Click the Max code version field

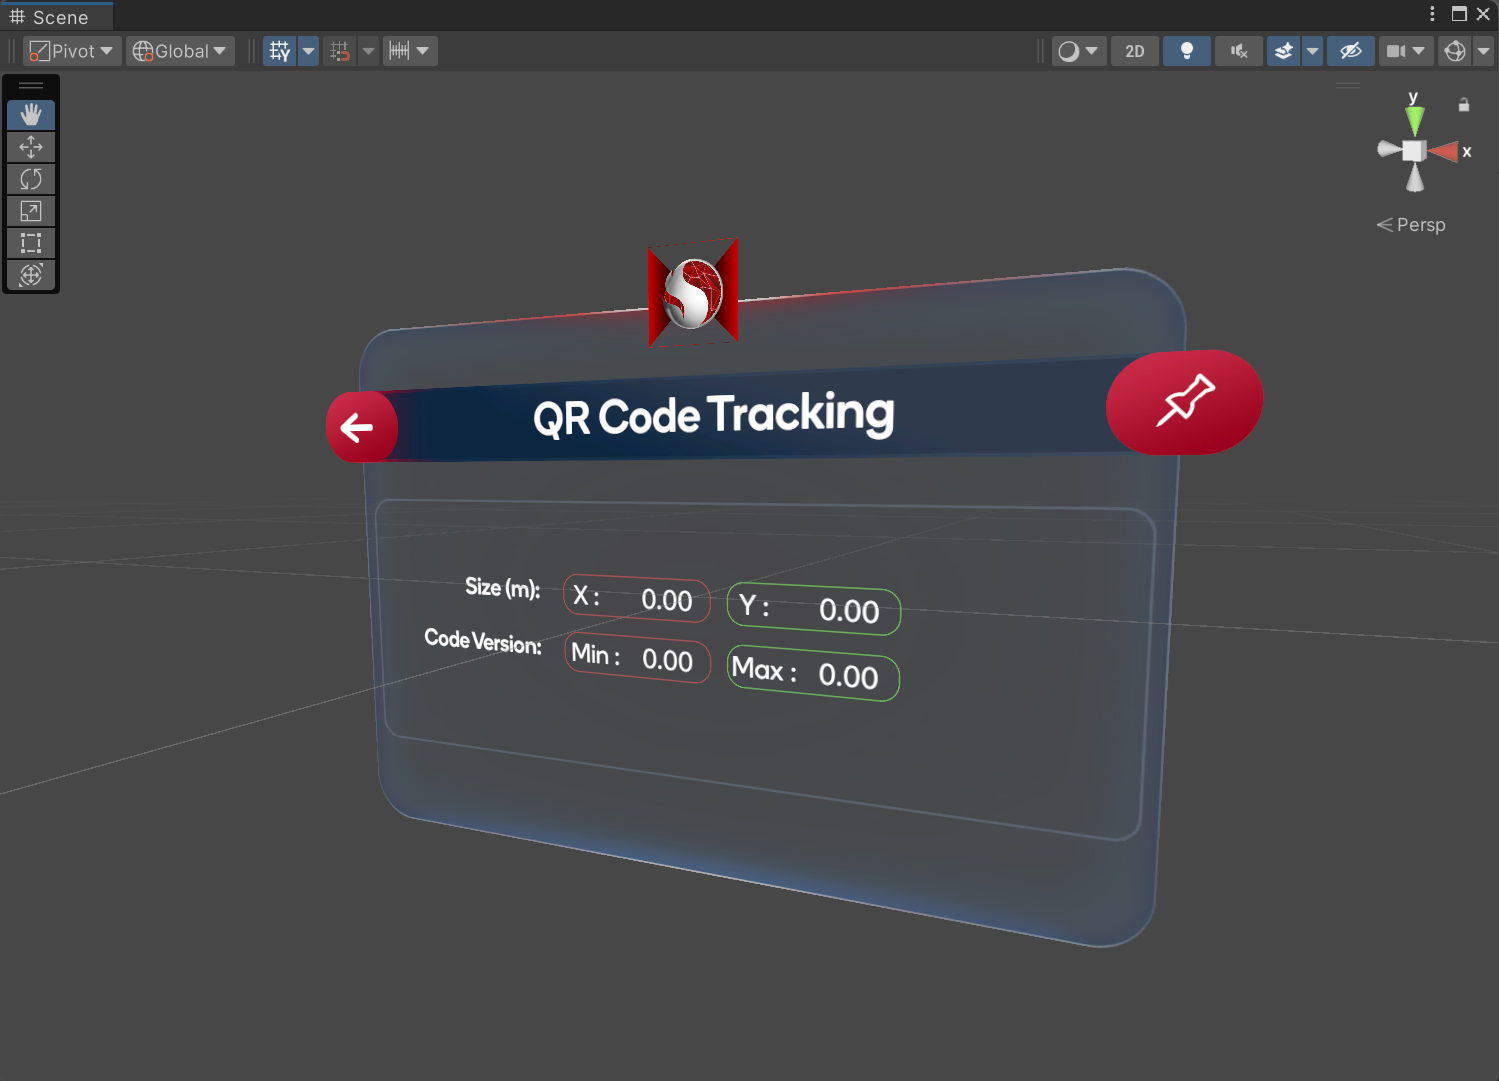coord(813,674)
